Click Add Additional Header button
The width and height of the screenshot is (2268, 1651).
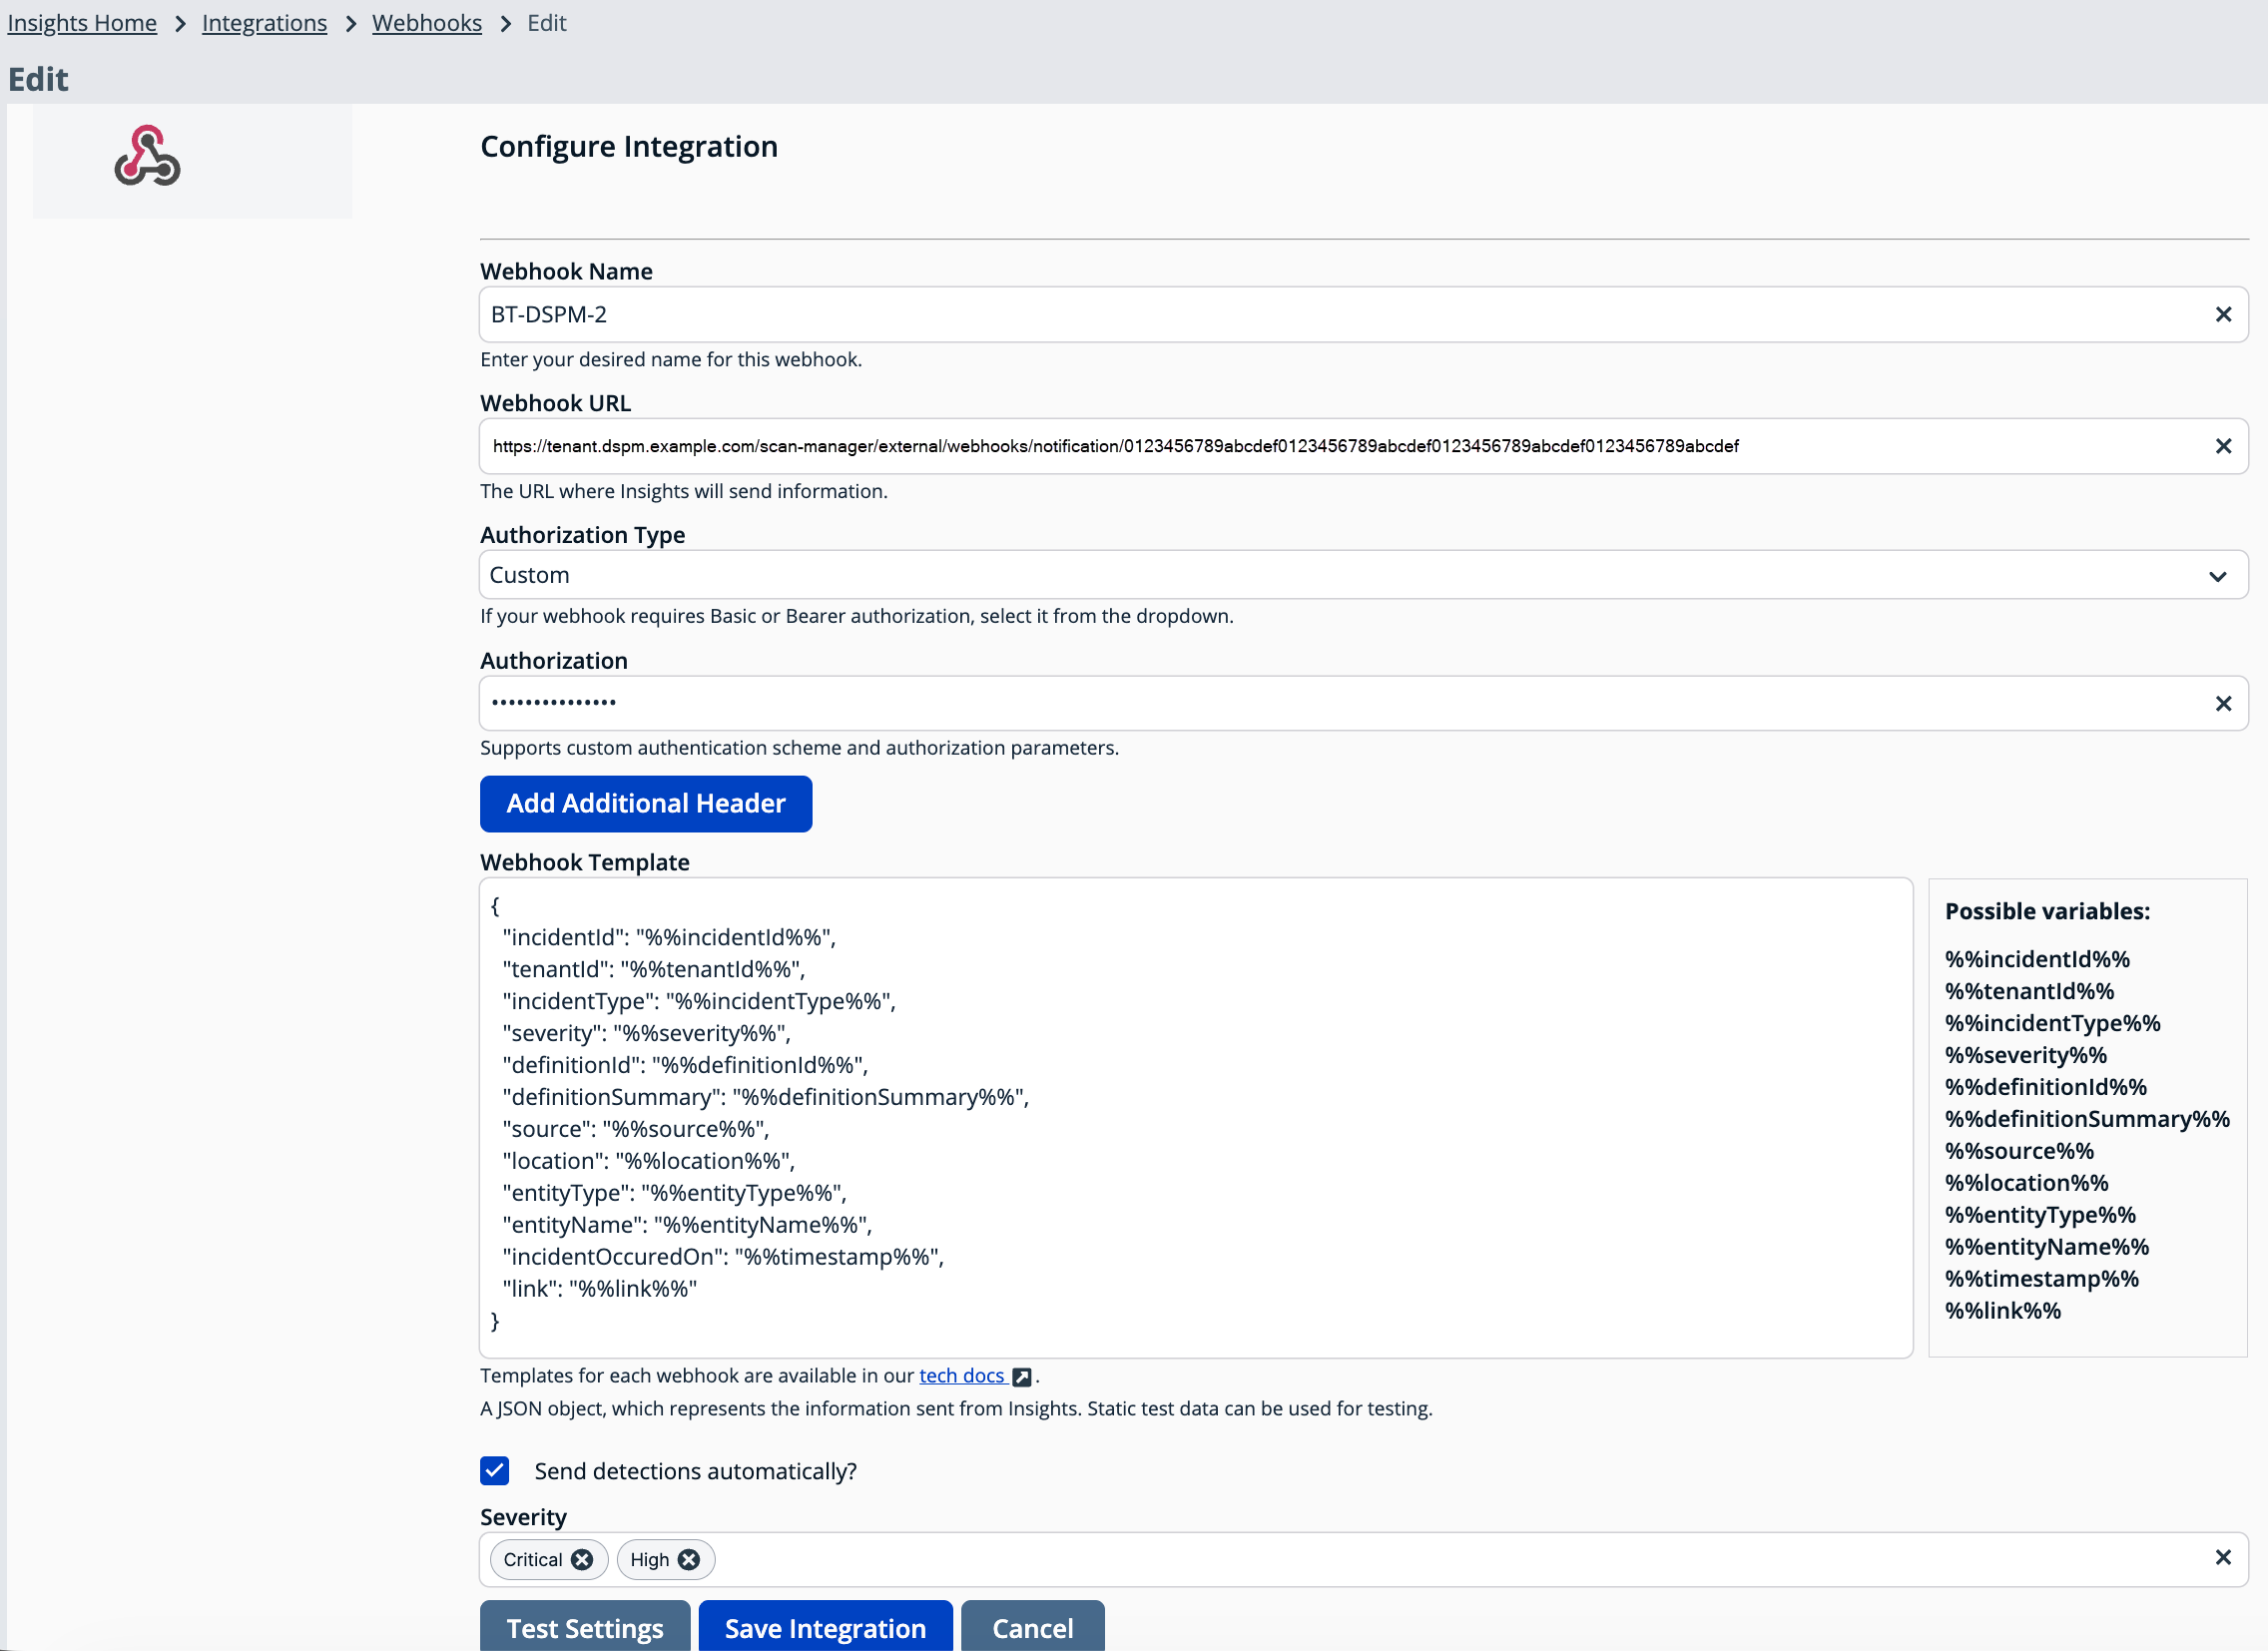coord(646,804)
